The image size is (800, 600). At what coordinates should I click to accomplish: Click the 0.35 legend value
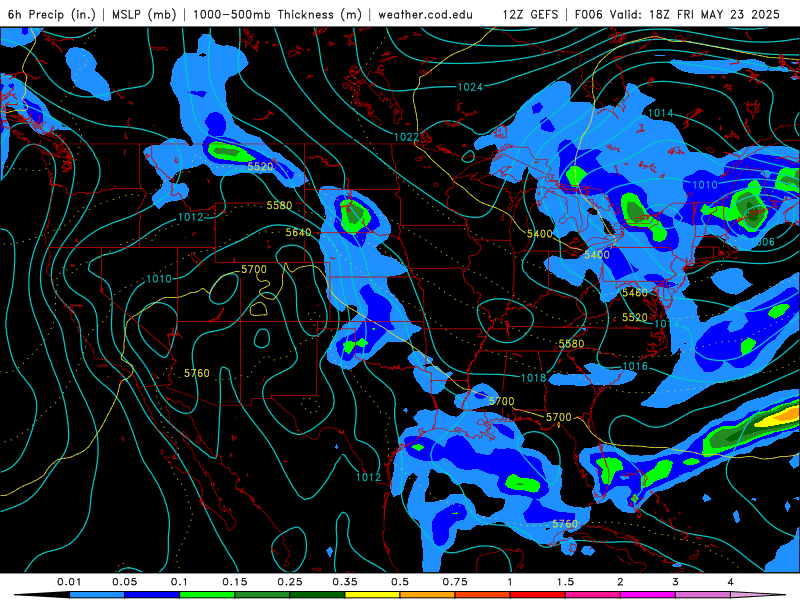pyautogui.click(x=345, y=582)
